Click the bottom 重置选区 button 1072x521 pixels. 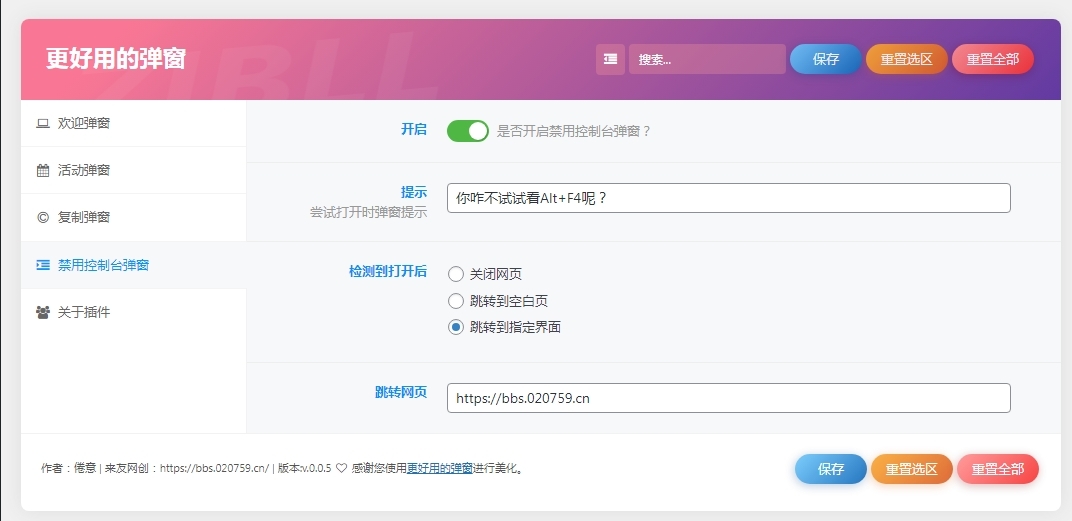[911, 469]
